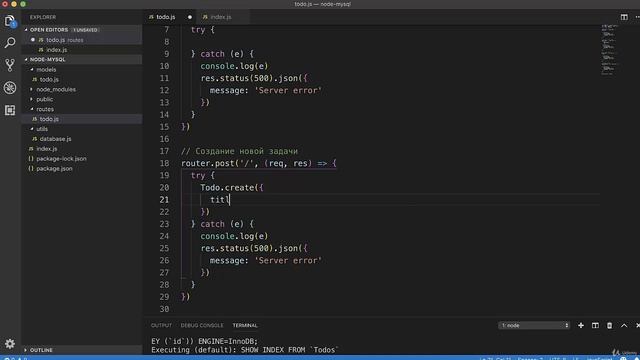This screenshot has width=640, height=360.
Task: Split the editor to the right
Action: [624, 17]
